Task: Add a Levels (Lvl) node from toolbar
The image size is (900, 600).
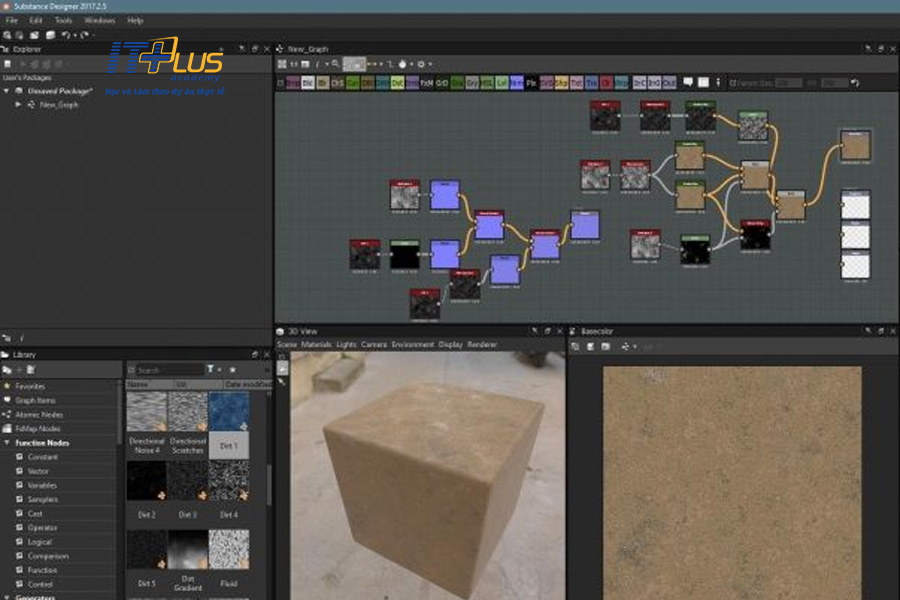Action: pos(502,83)
